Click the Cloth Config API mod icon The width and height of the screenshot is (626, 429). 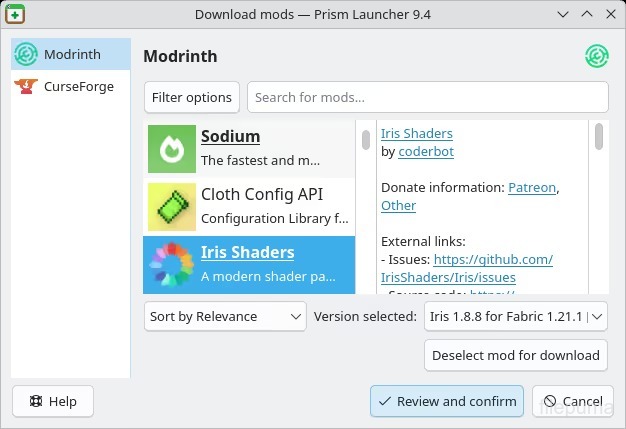pos(172,206)
